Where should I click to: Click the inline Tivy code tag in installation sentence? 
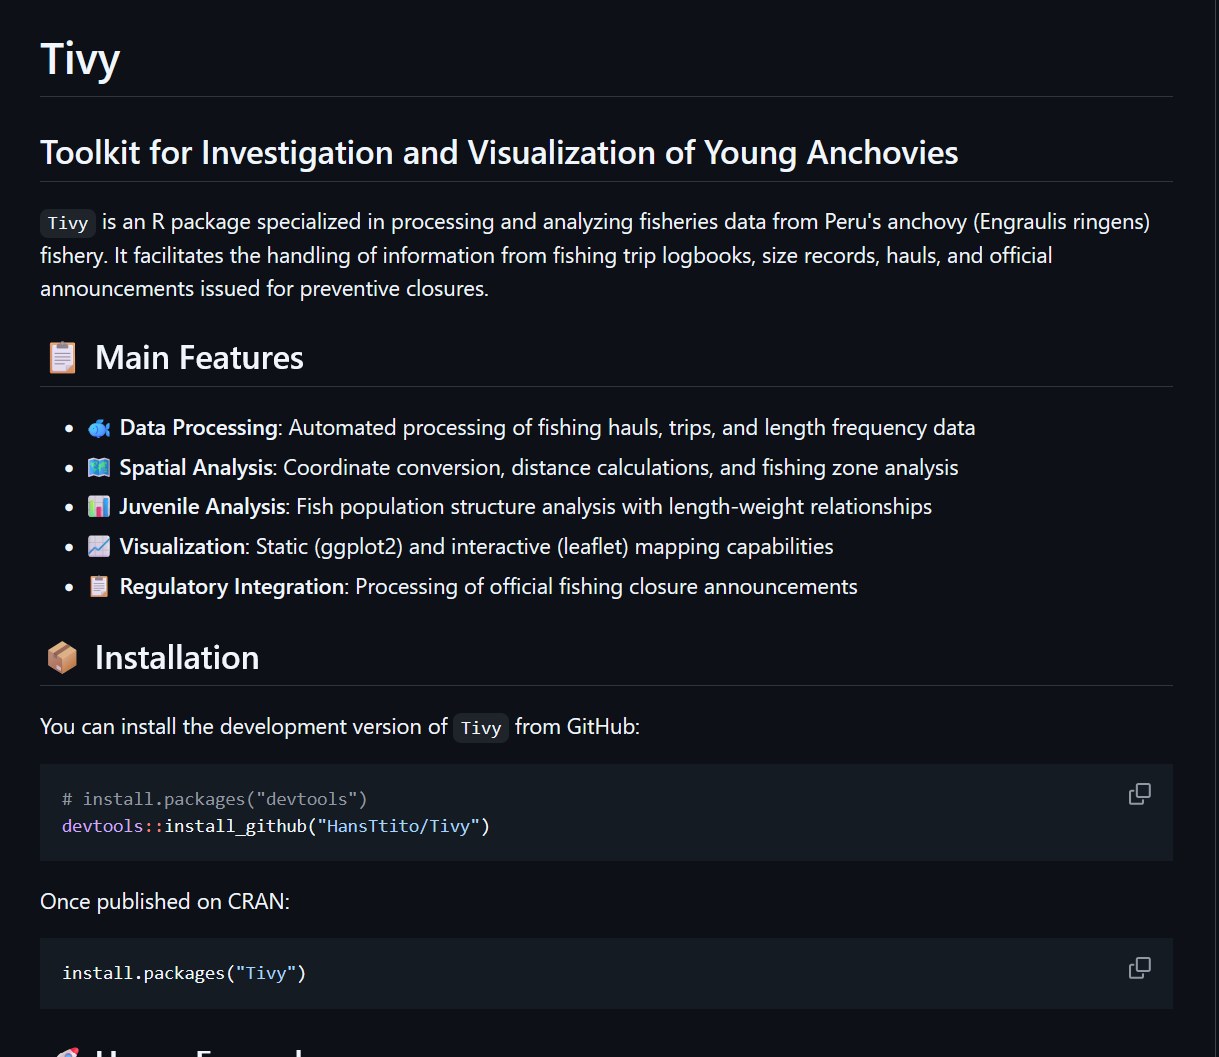pyautogui.click(x=481, y=727)
